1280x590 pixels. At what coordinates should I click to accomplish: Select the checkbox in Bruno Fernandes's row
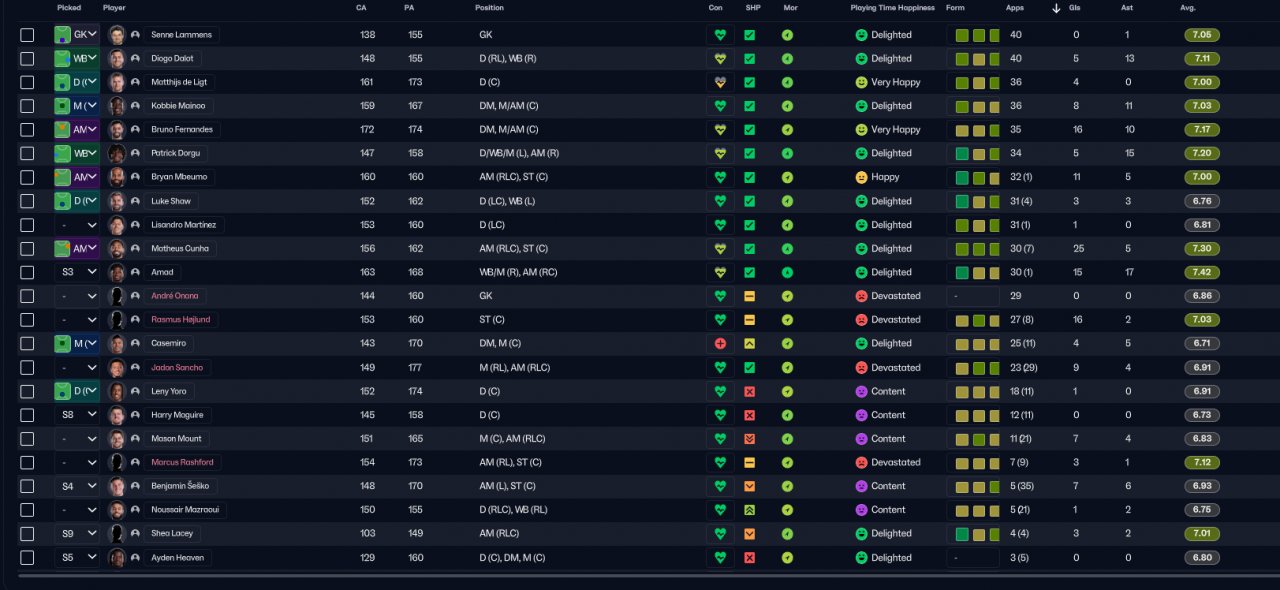[x=27, y=129]
